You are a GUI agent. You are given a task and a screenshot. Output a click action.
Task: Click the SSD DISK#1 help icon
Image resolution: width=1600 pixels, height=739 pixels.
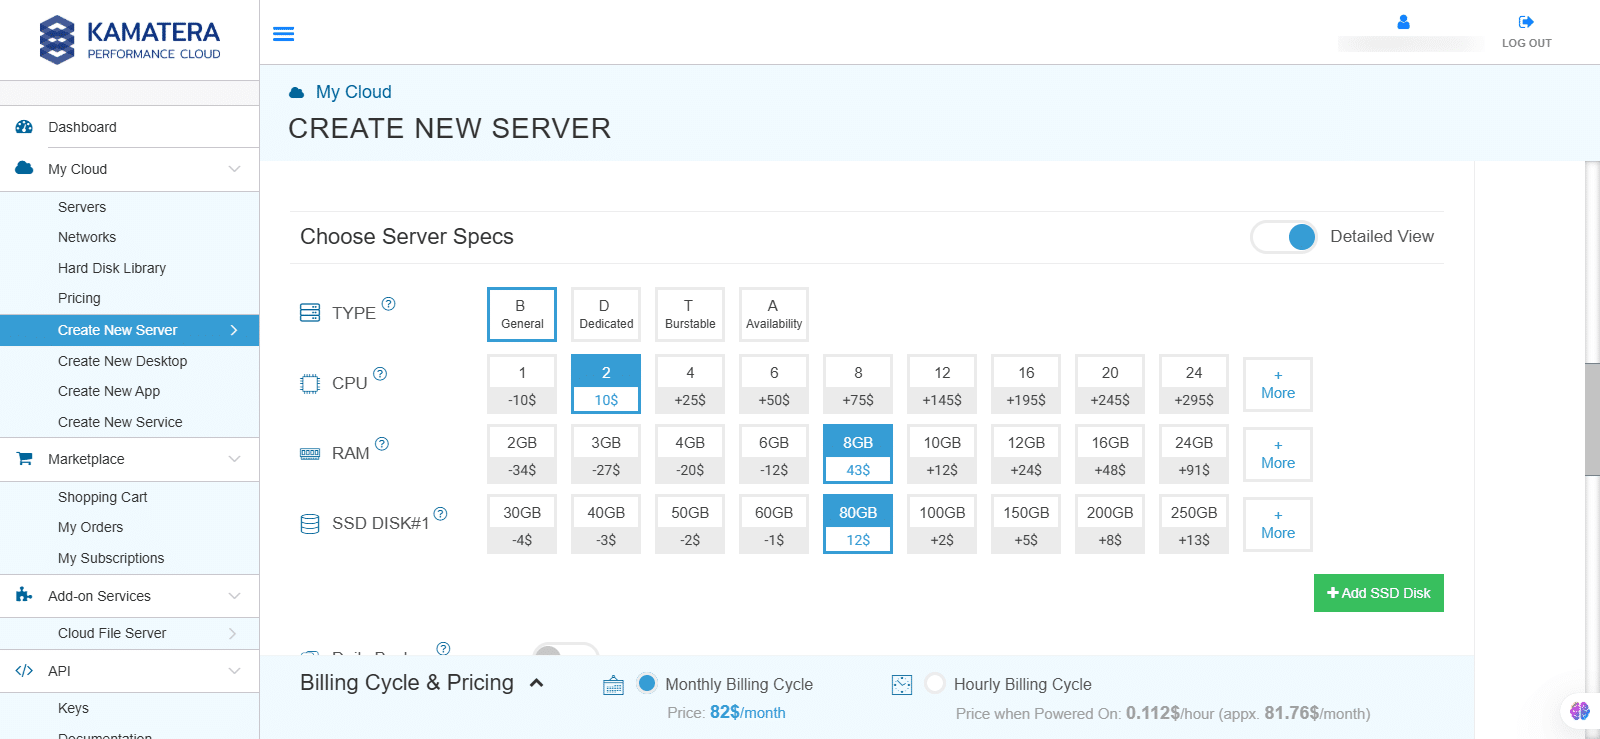440,514
